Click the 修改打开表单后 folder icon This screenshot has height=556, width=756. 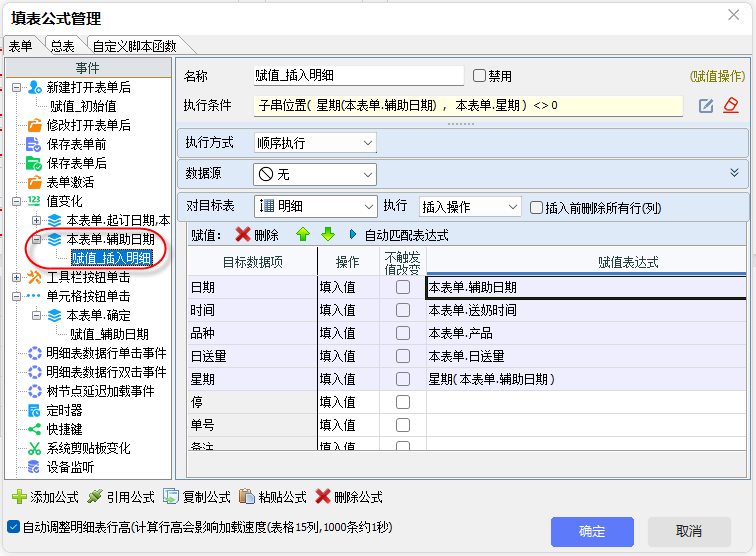click(34, 125)
